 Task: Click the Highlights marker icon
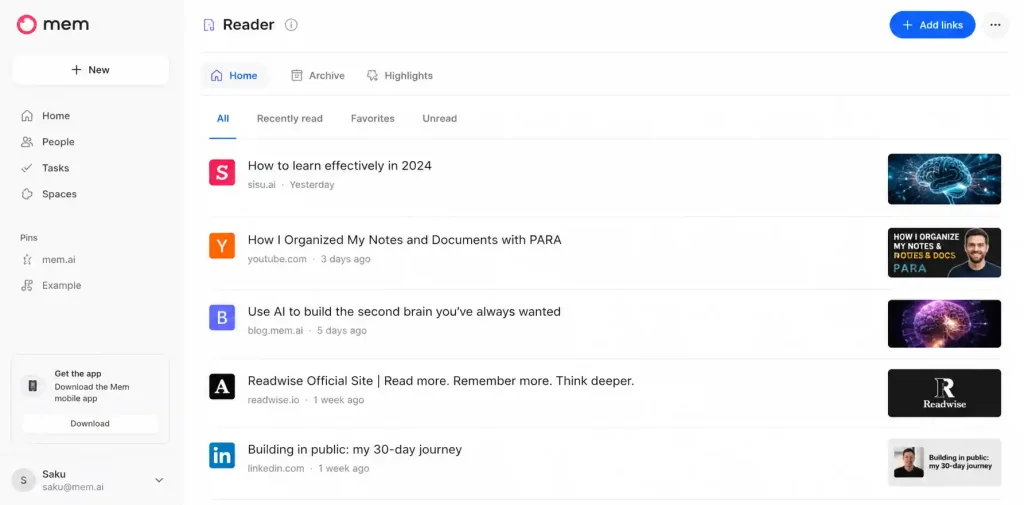click(x=372, y=76)
